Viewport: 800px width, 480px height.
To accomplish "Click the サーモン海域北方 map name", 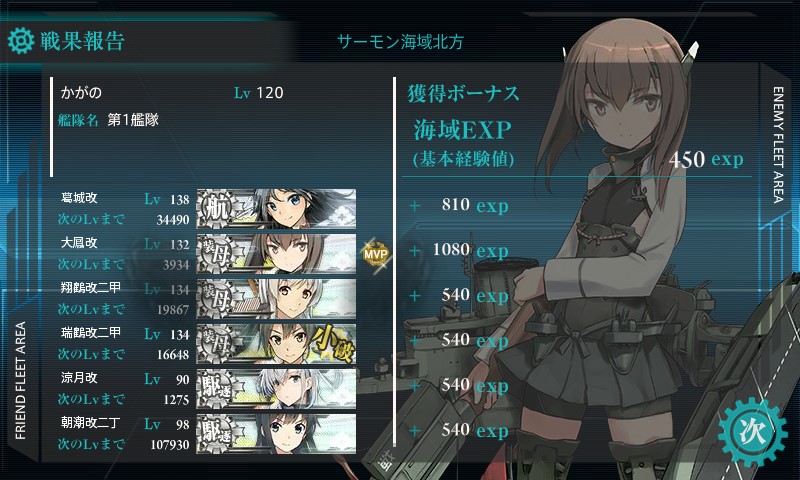I will point(401,42).
